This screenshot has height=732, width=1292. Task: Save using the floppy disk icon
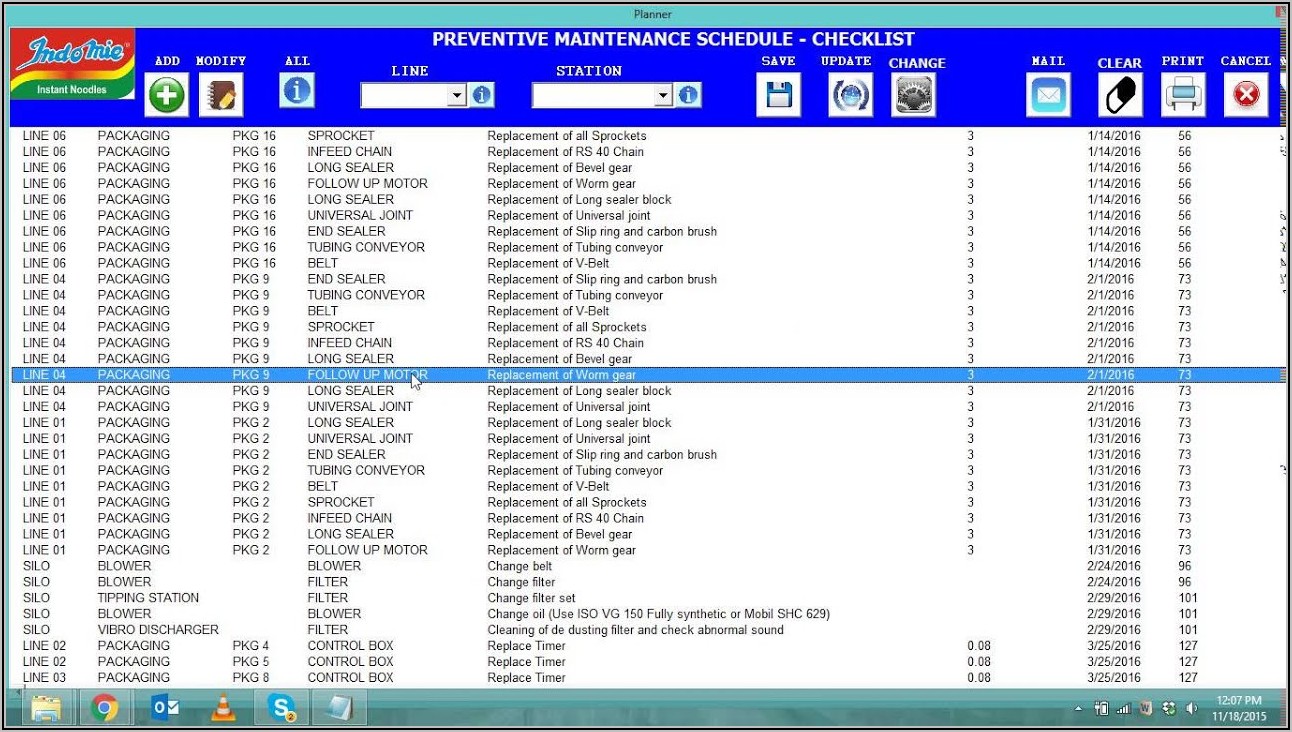[x=778, y=96]
